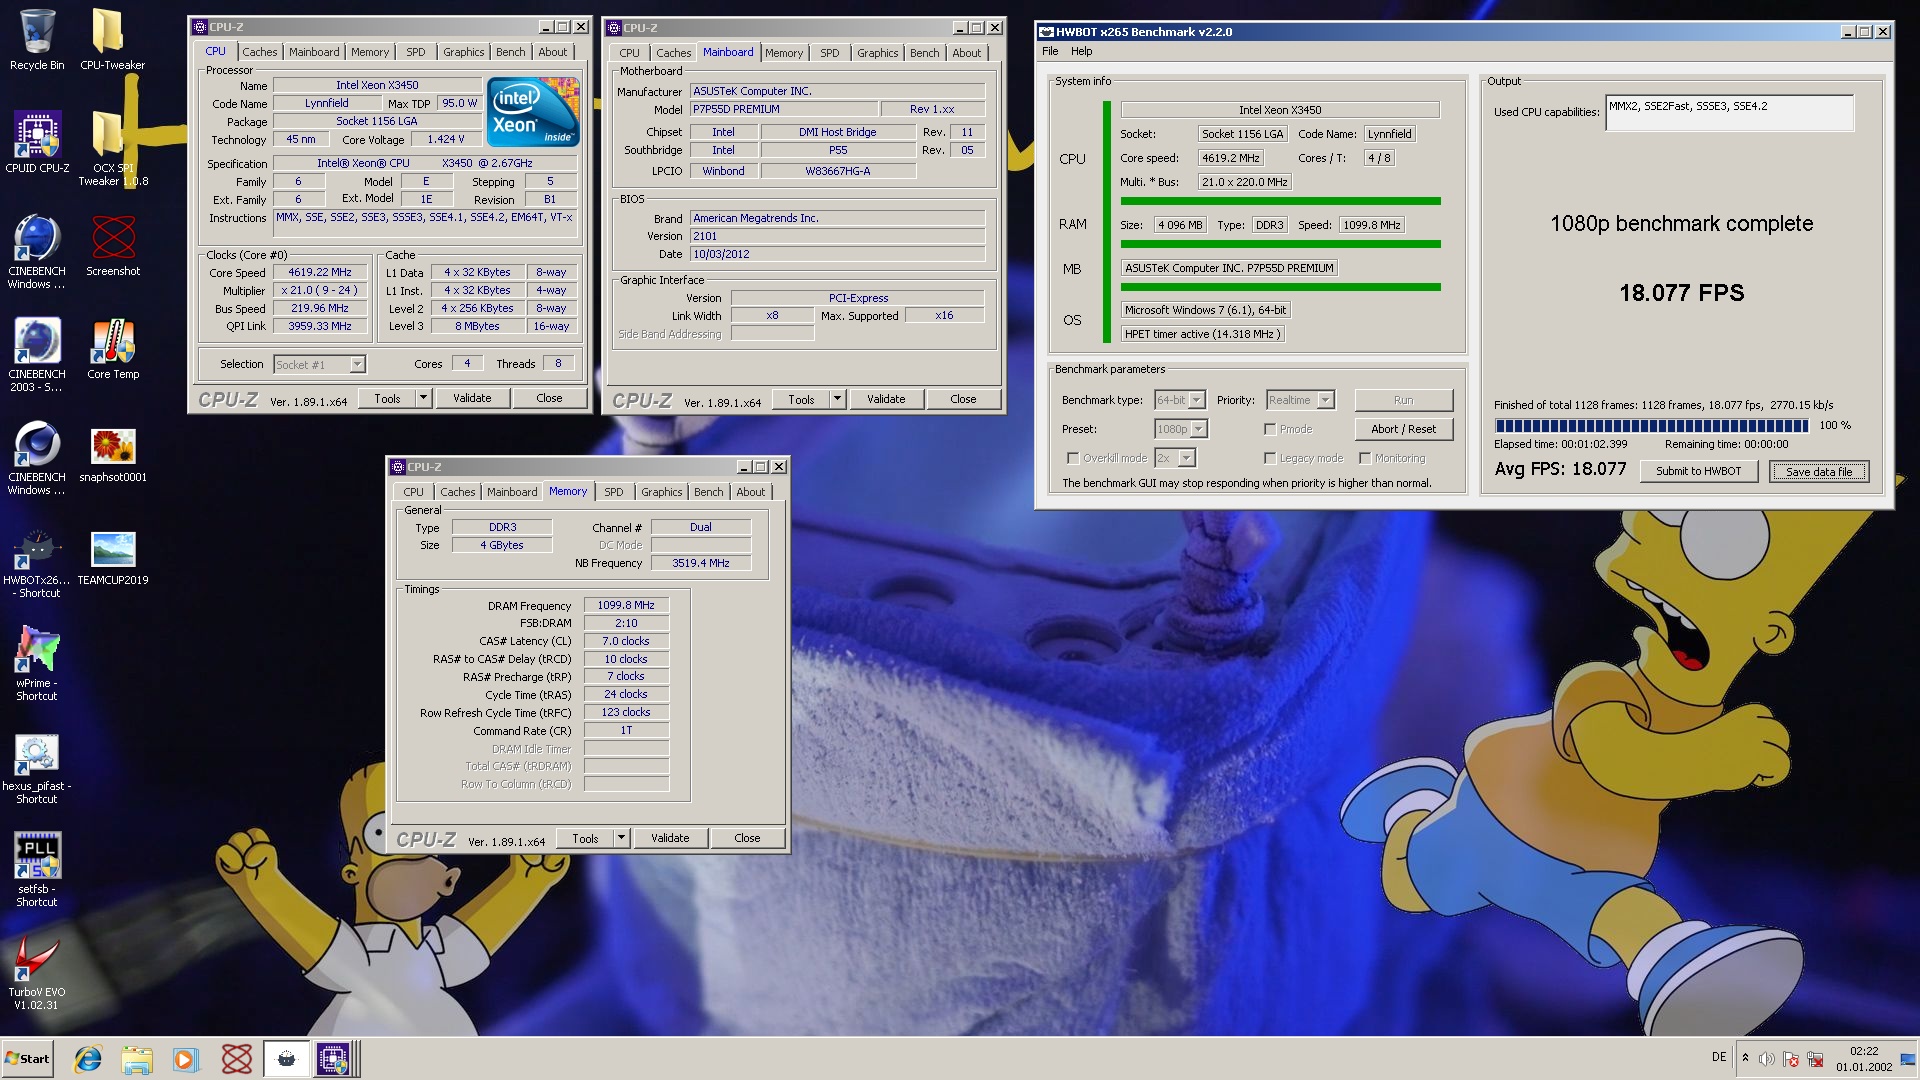
Task: Click Submit to HWBOT button
Action: [1698, 471]
